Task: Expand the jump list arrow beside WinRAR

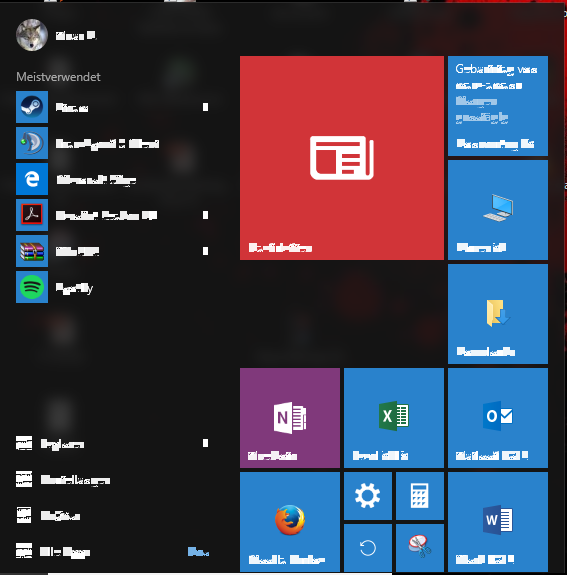Action: [x=205, y=251]
